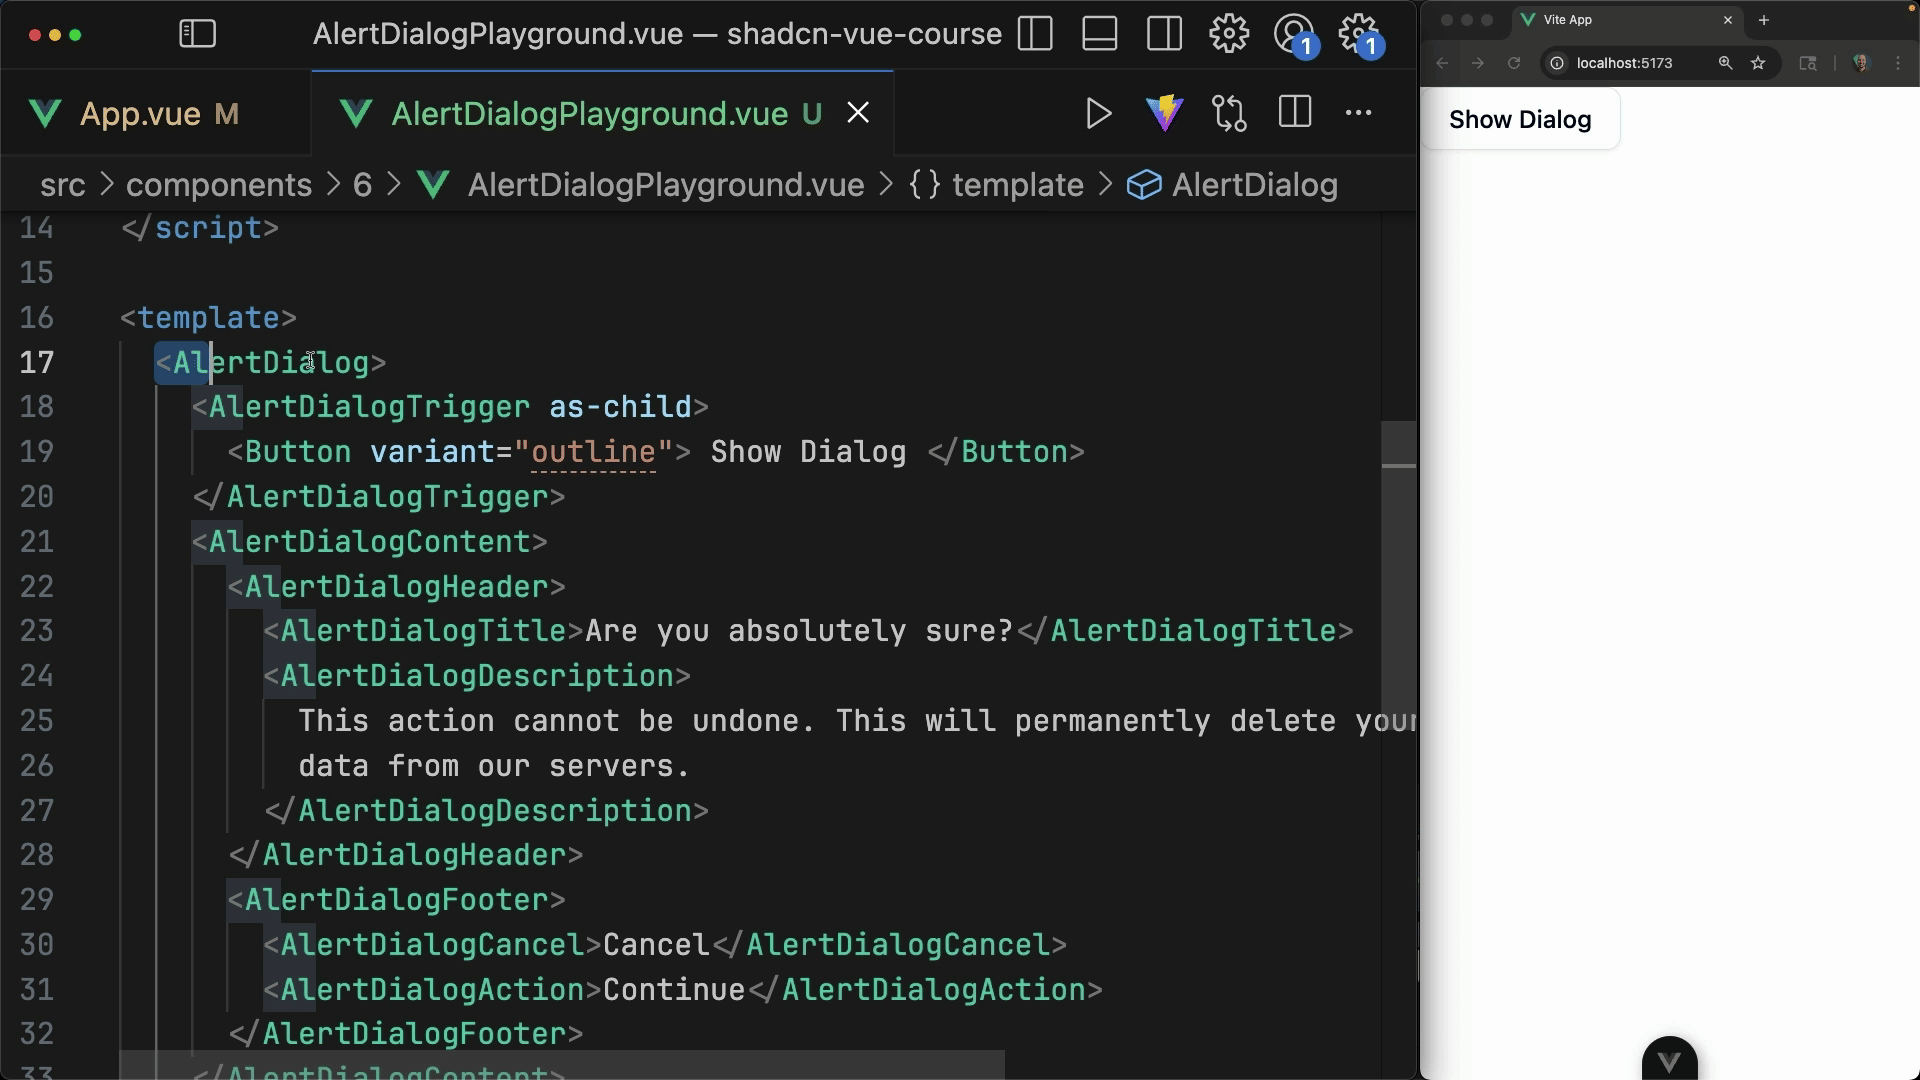Run the file with the play icon
The image size is (1920, 1080).
tap(1099, 113)
